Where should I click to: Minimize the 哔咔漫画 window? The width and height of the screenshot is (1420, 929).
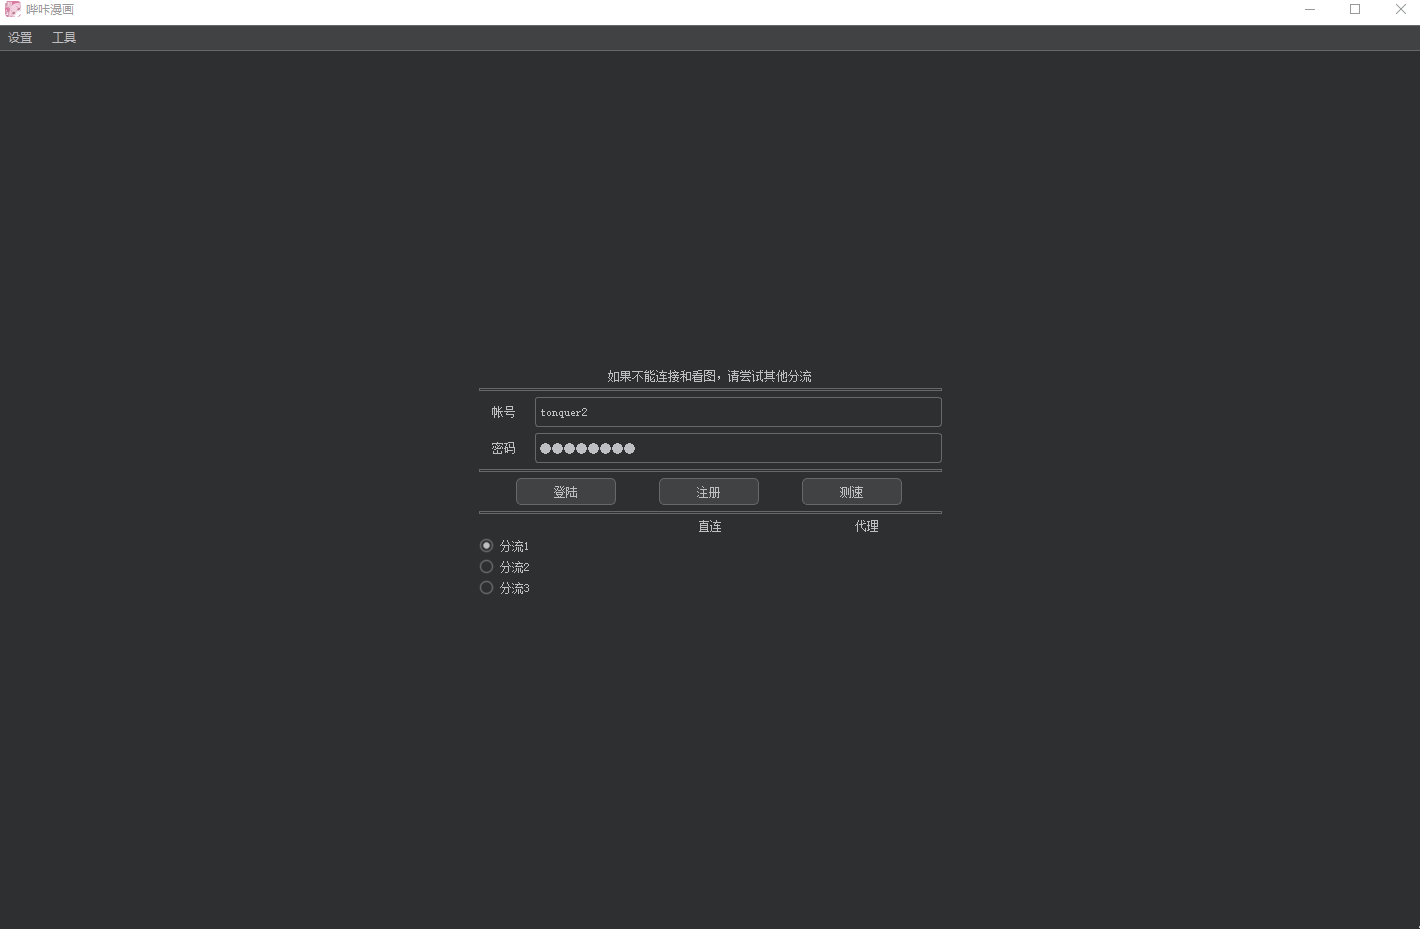(1310, 9)
